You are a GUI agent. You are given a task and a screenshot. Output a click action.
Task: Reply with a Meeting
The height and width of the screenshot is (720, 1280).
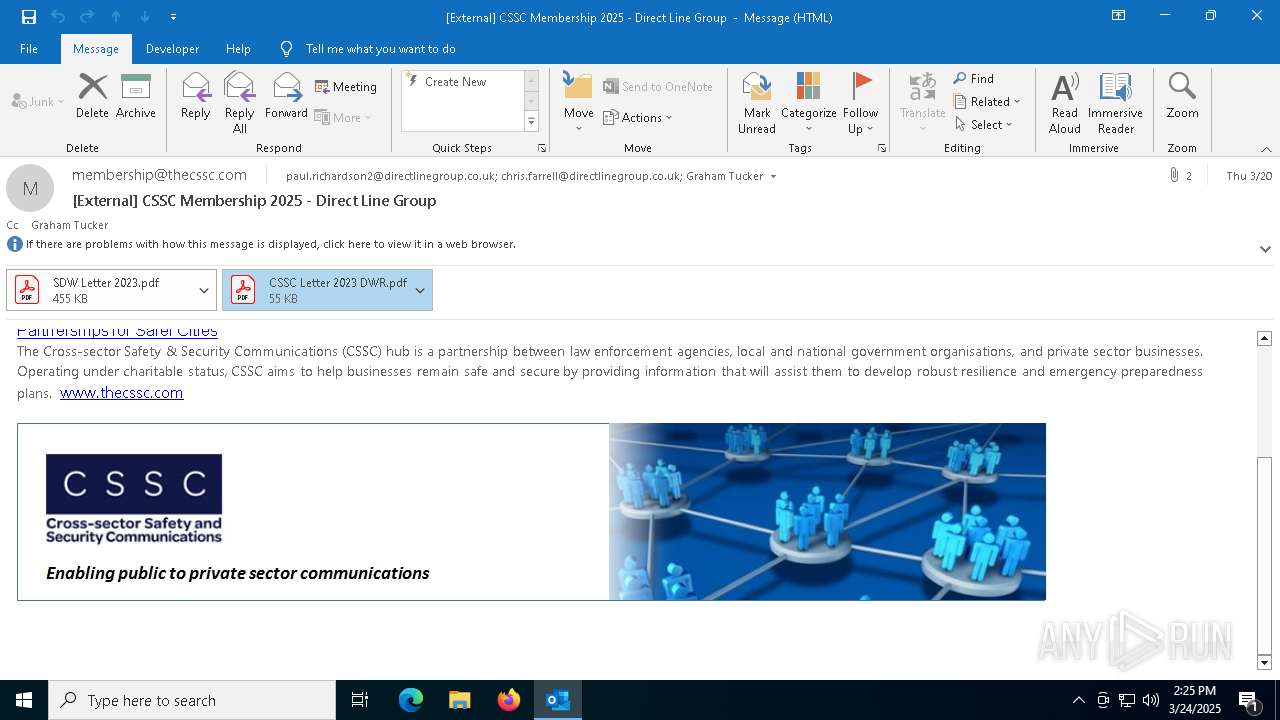tap(346, 87)
